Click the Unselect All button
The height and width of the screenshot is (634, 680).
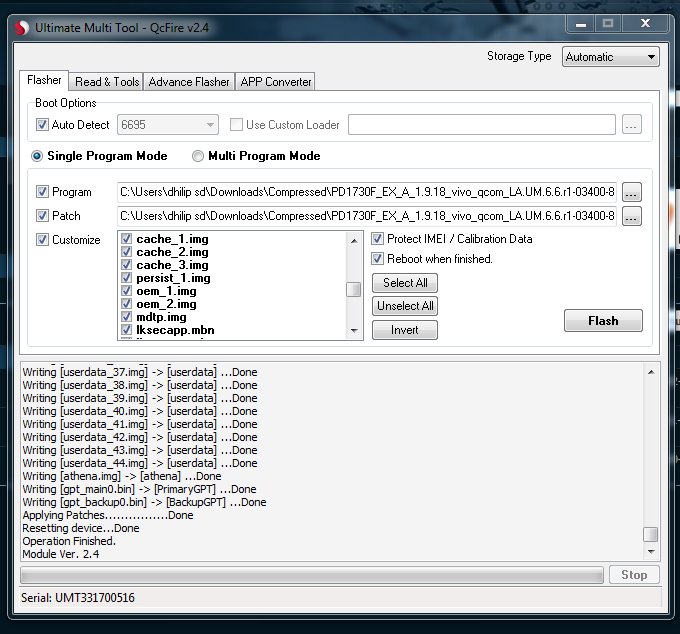(405, 306)
